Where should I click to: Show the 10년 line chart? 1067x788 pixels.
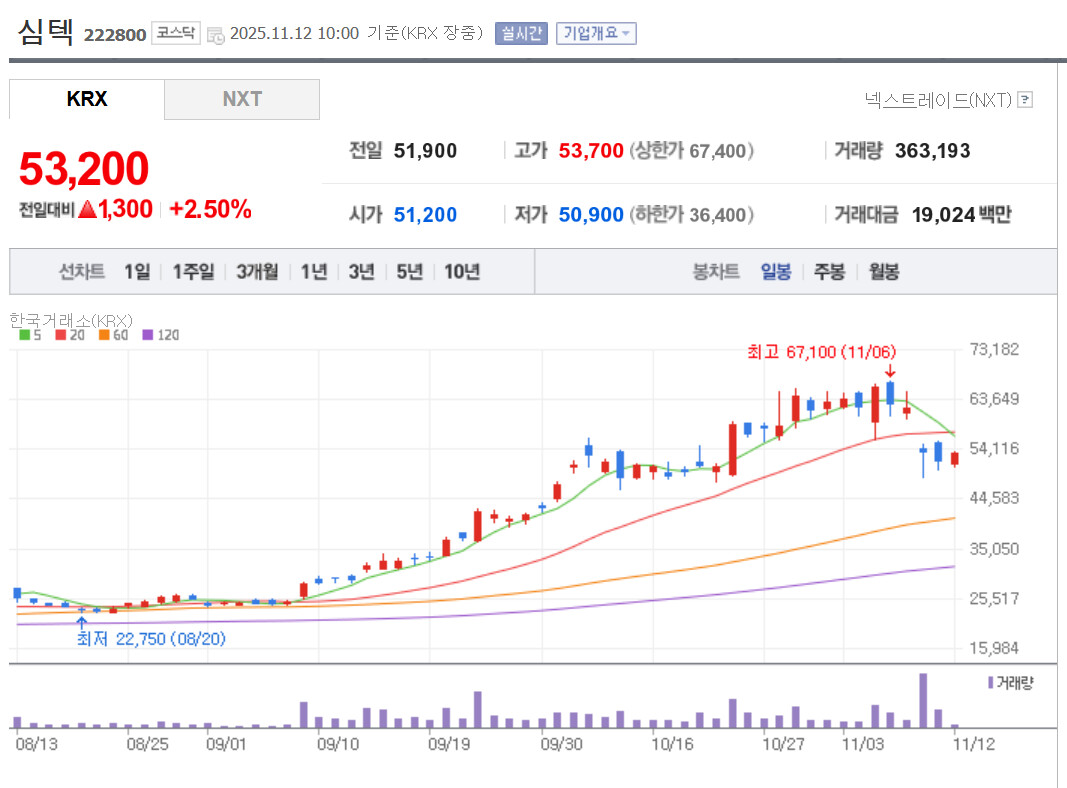point(462,272)
